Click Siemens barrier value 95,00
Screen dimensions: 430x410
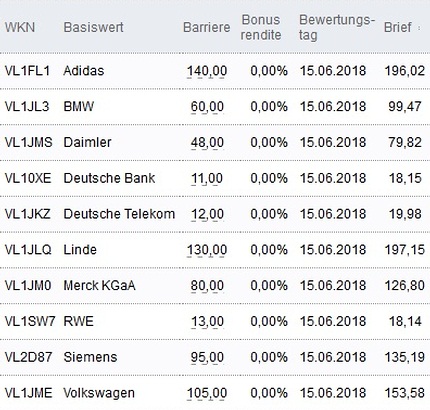click(x=207, y=358)
